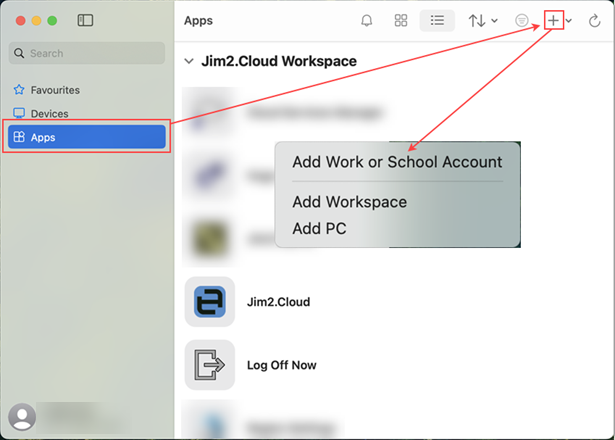615x440 pixels.
Task: Open the sort order dropdown
Action: click(483, 20)
